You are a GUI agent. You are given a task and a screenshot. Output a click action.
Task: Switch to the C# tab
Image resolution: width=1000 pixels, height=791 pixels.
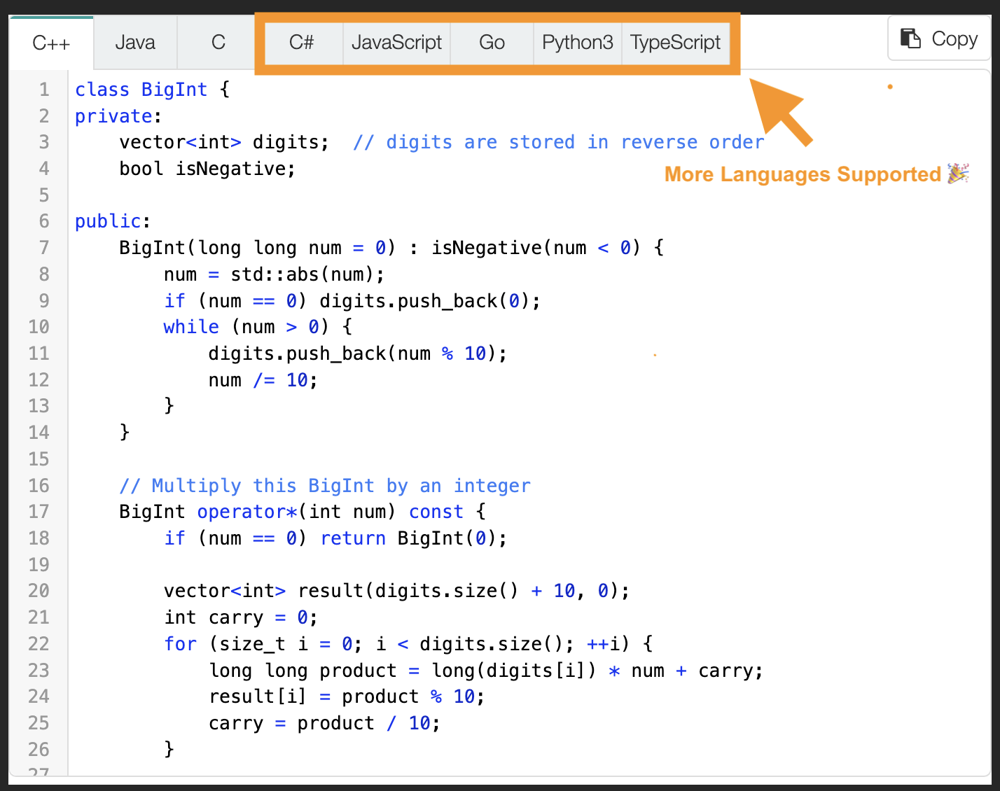click(x=301, y=43)
